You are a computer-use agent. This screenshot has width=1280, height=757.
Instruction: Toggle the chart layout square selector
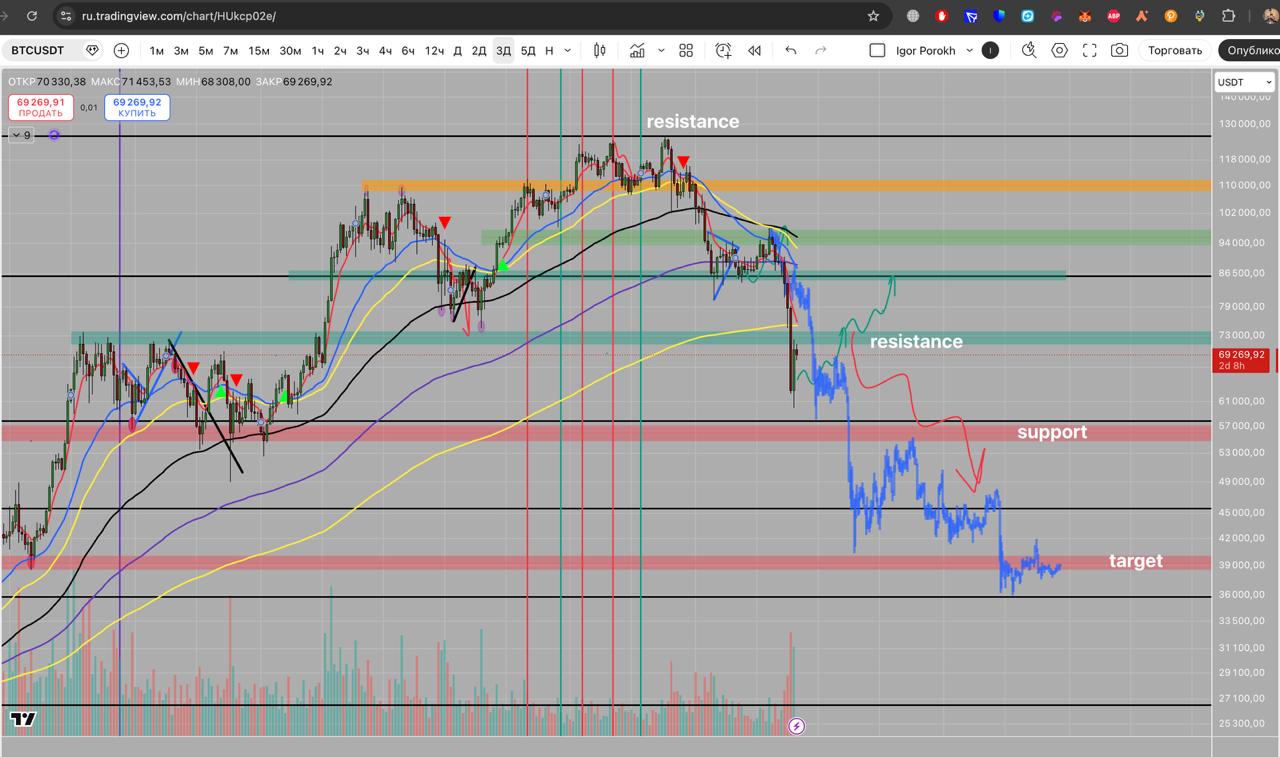pyautogui.click(x=877, y=51)
